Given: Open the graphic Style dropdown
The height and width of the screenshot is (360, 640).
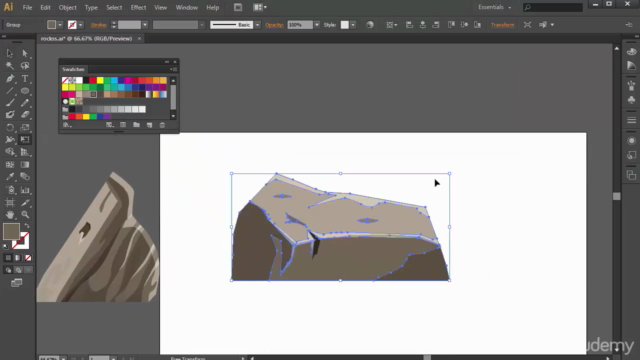Looking at the screenshot, I should [353, 25].
